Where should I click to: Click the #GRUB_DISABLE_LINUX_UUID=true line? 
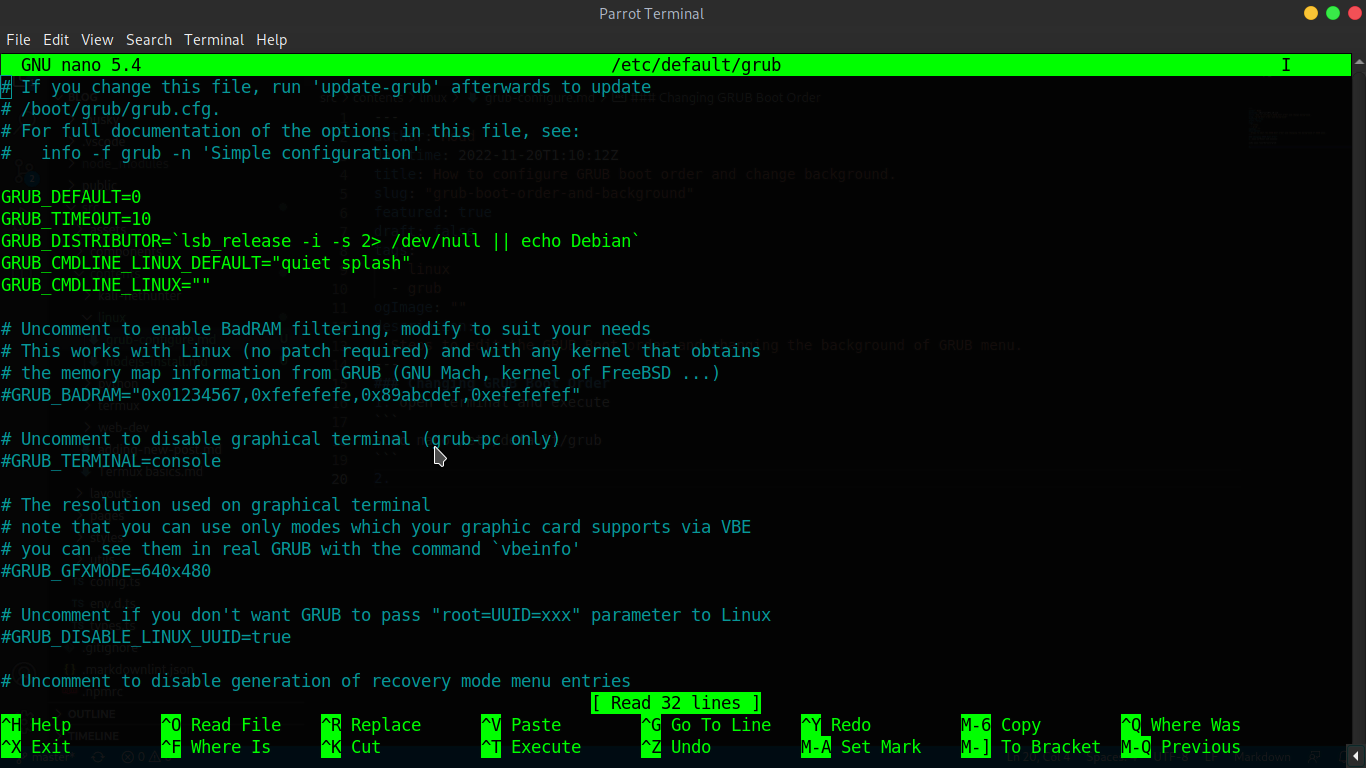146,637
